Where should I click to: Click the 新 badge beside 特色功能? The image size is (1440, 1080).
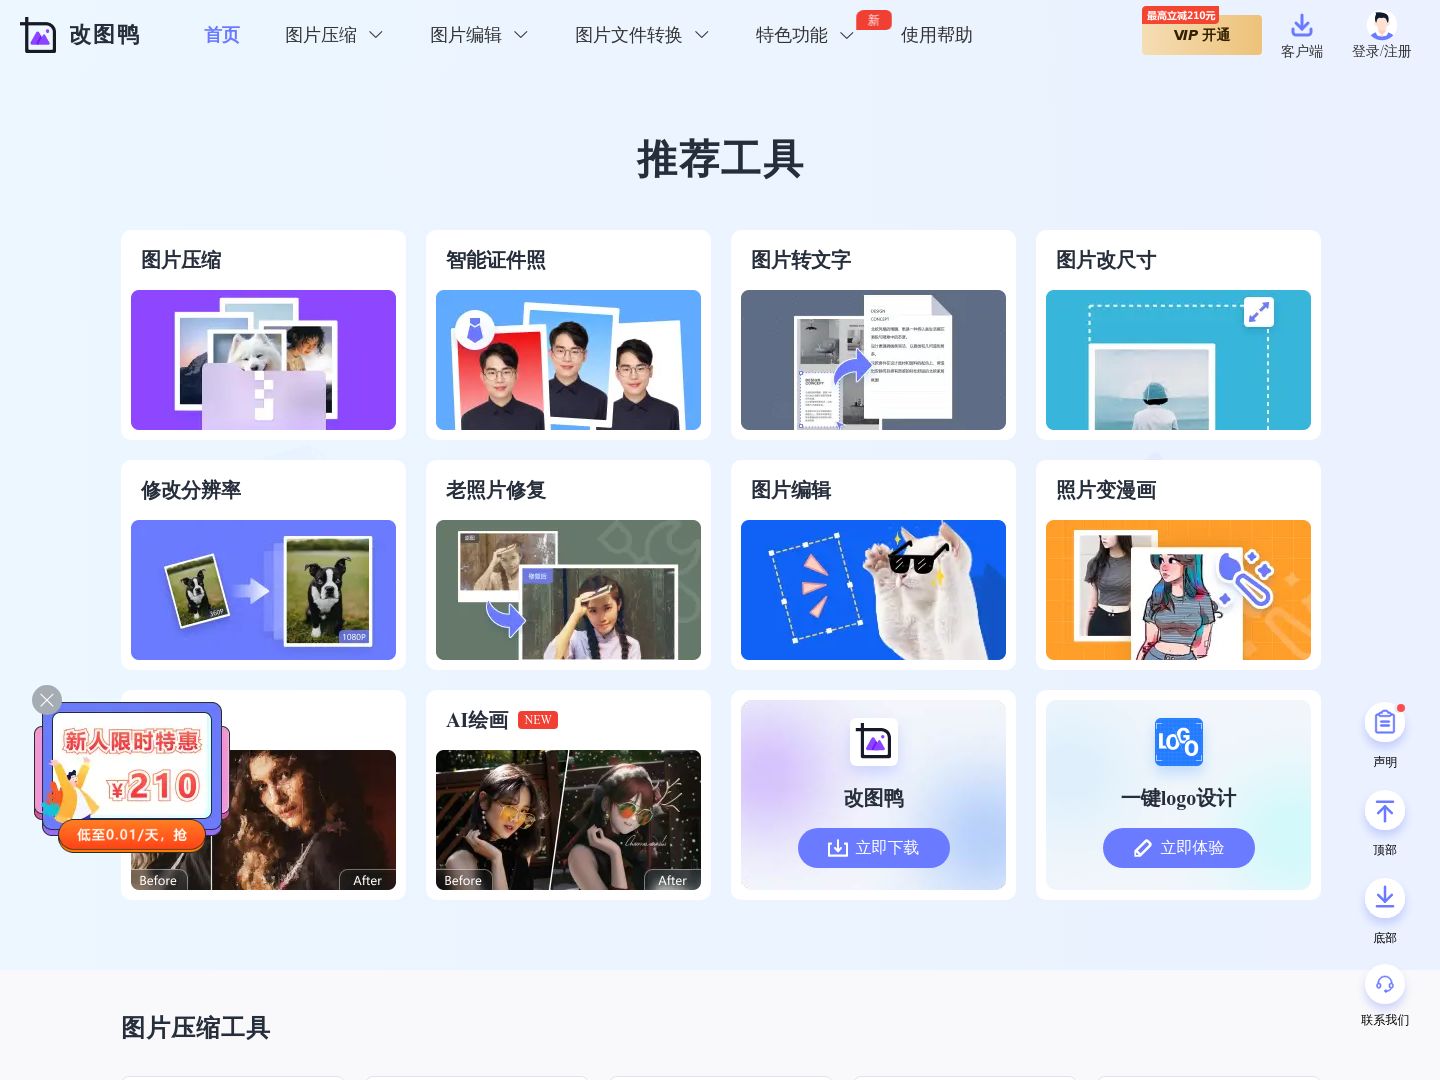click(873, 20)
